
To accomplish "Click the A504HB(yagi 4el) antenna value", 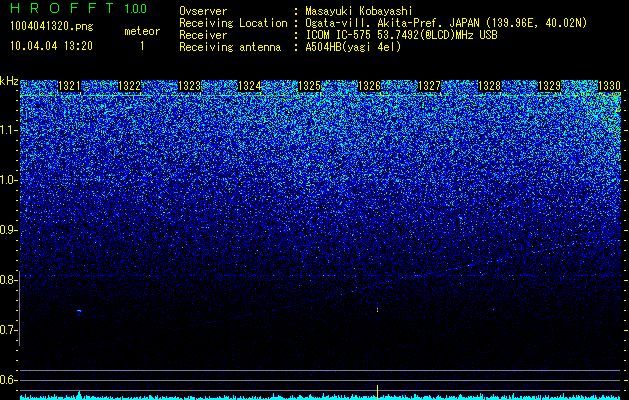I will tap(353, 47).
